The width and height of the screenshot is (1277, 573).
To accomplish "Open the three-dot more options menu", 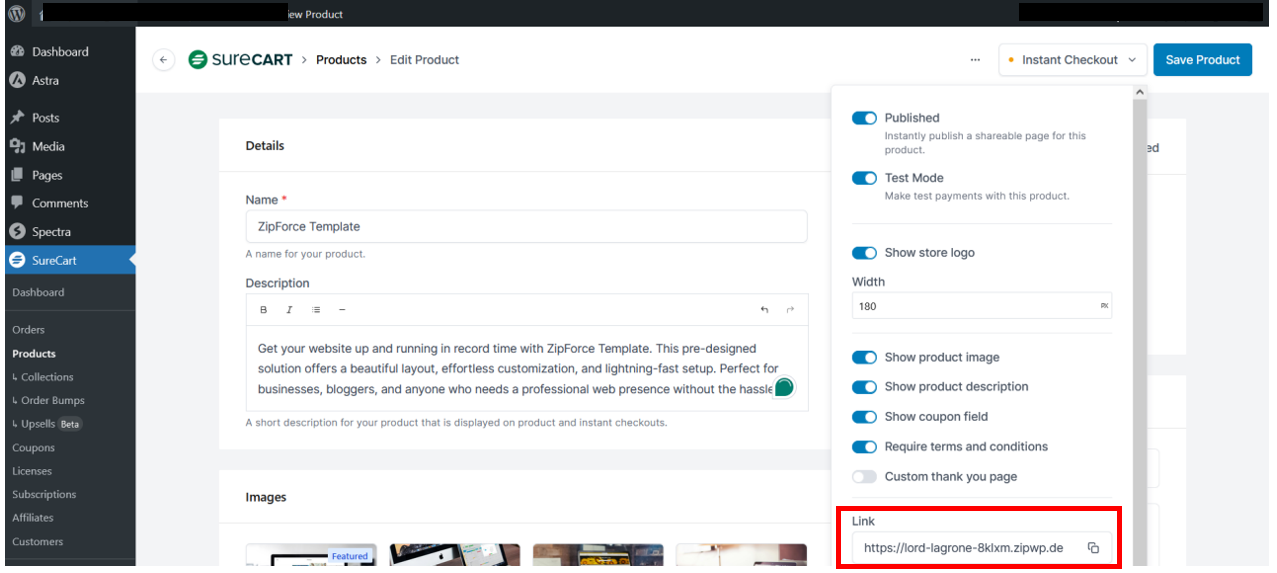I will tap(975, 60).
